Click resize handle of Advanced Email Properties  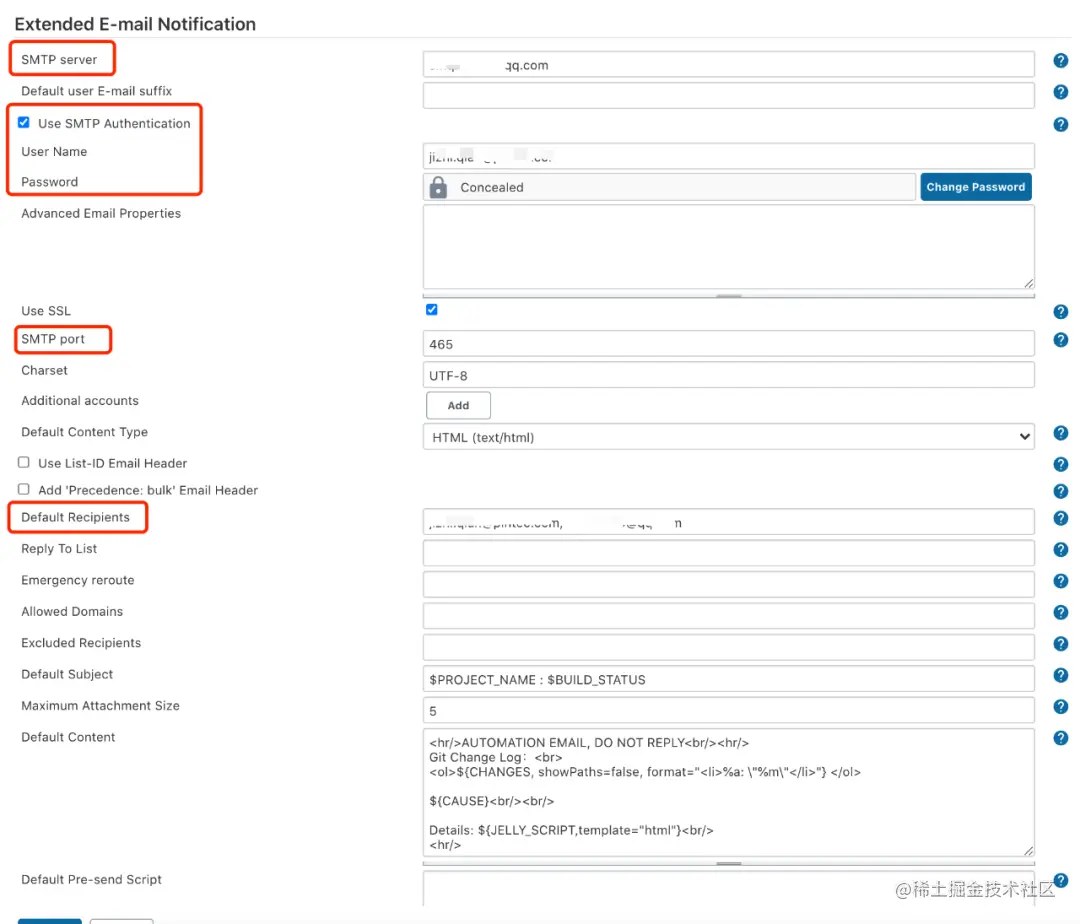1028,284
